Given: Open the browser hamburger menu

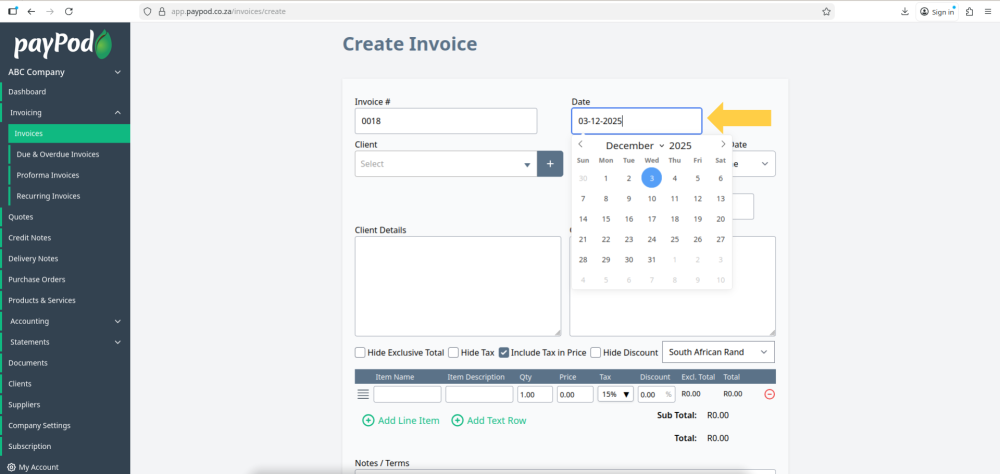Looking at the screenshot, I should coord(988,11).
